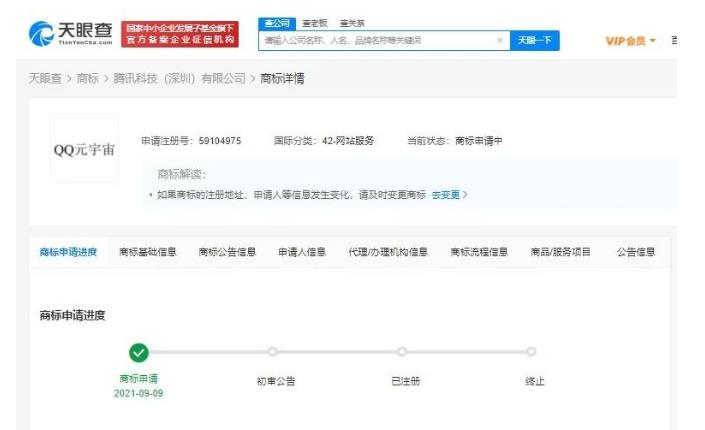Screen dimensions: 705x430
Task: Go to 商标 breadcrumb link
Action: (x=87, y=78)
